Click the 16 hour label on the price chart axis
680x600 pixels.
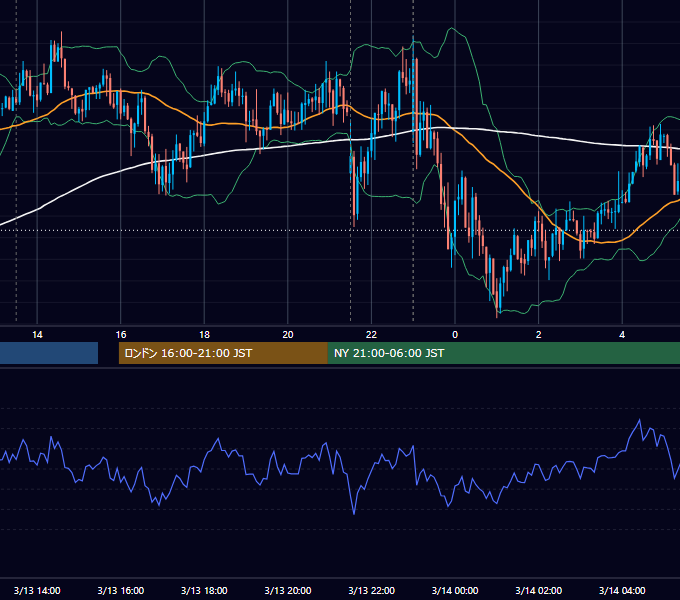pyautogui.click(x=121, y=334)
